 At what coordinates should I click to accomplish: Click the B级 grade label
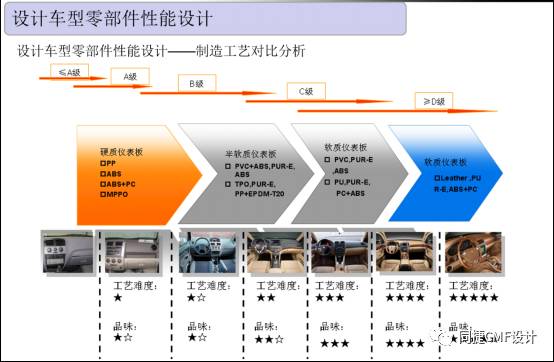197,84
